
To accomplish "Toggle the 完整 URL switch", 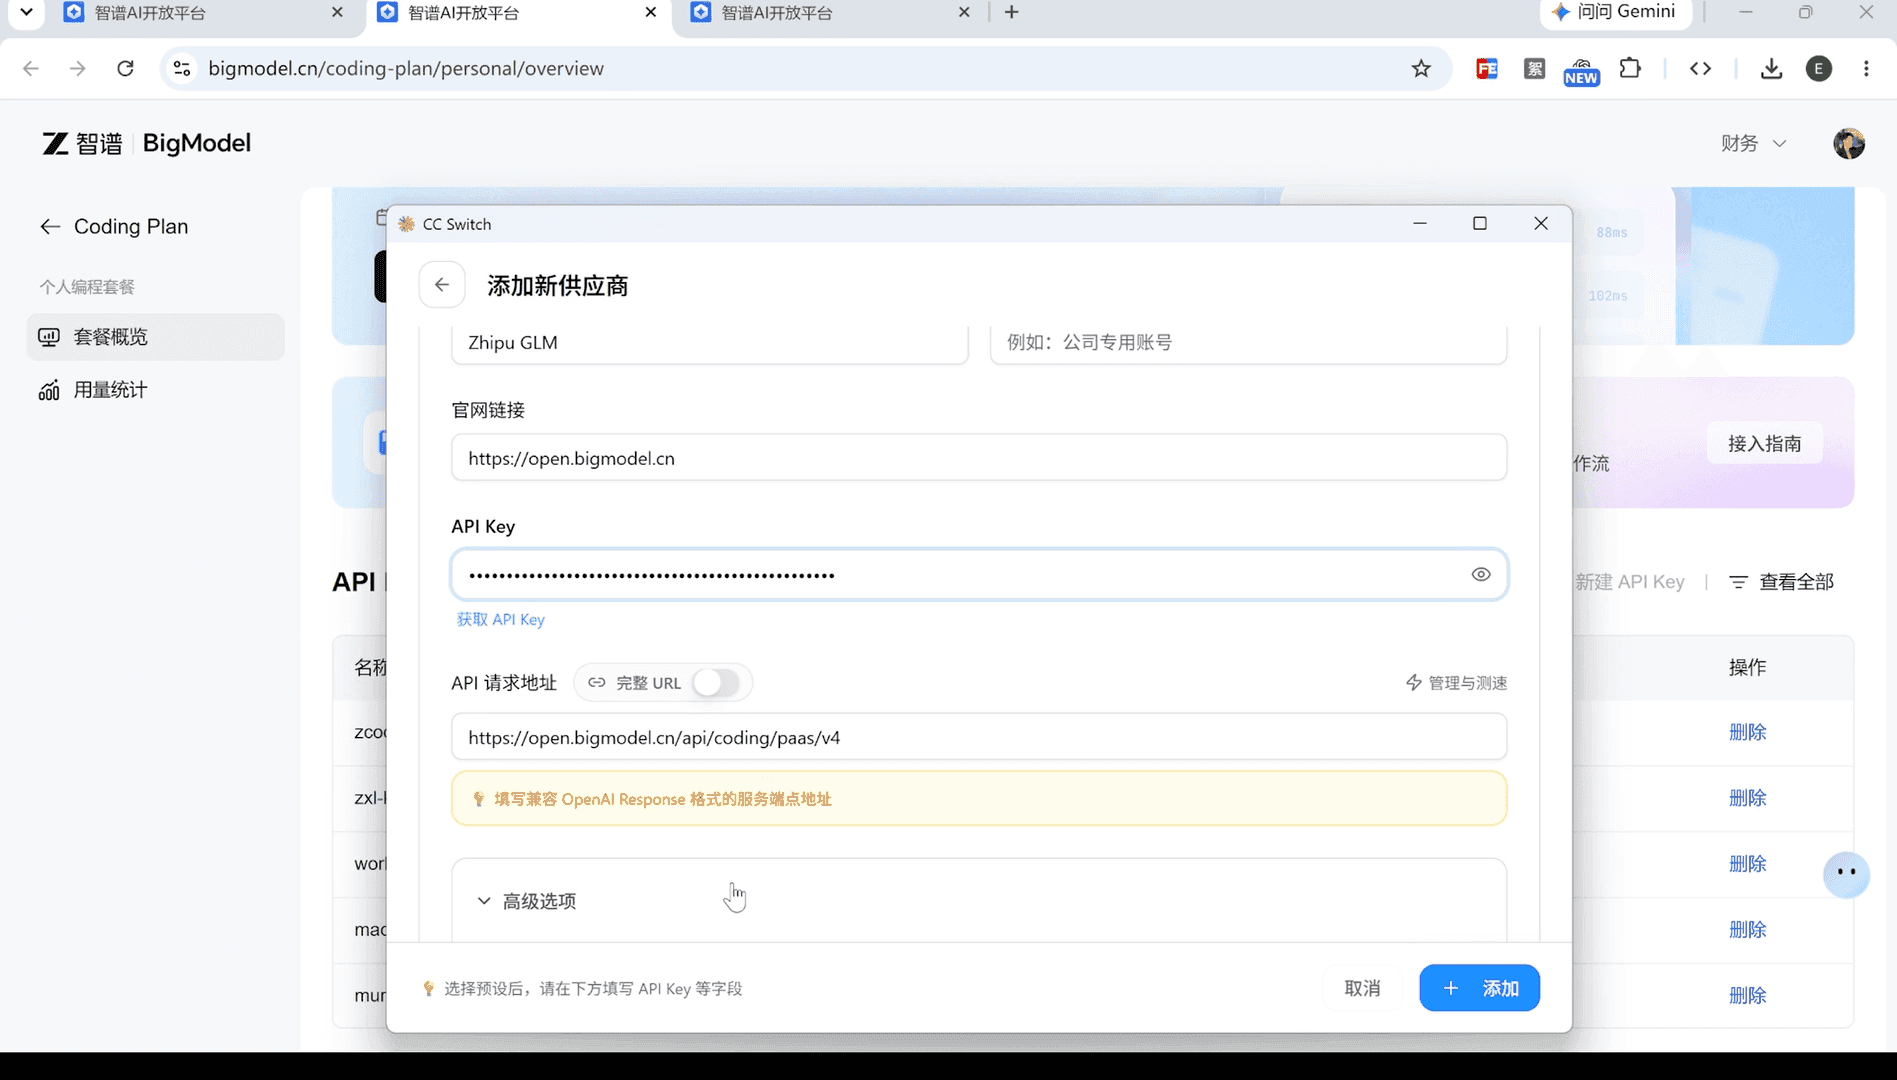I will tap(716, 683).
